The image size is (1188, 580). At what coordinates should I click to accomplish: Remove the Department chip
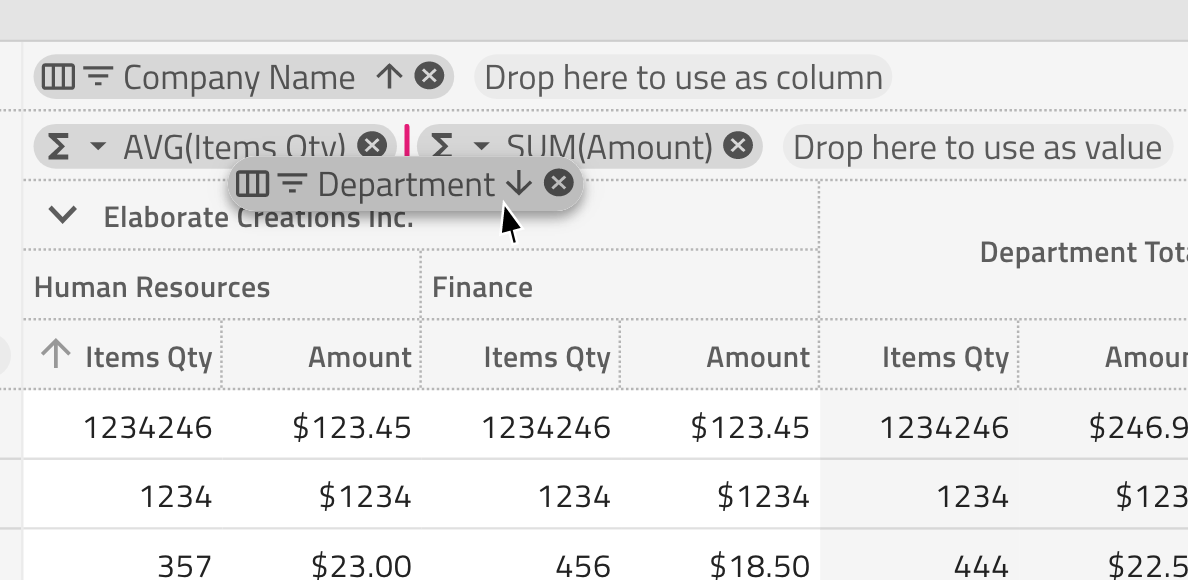(x=558, y=183)
